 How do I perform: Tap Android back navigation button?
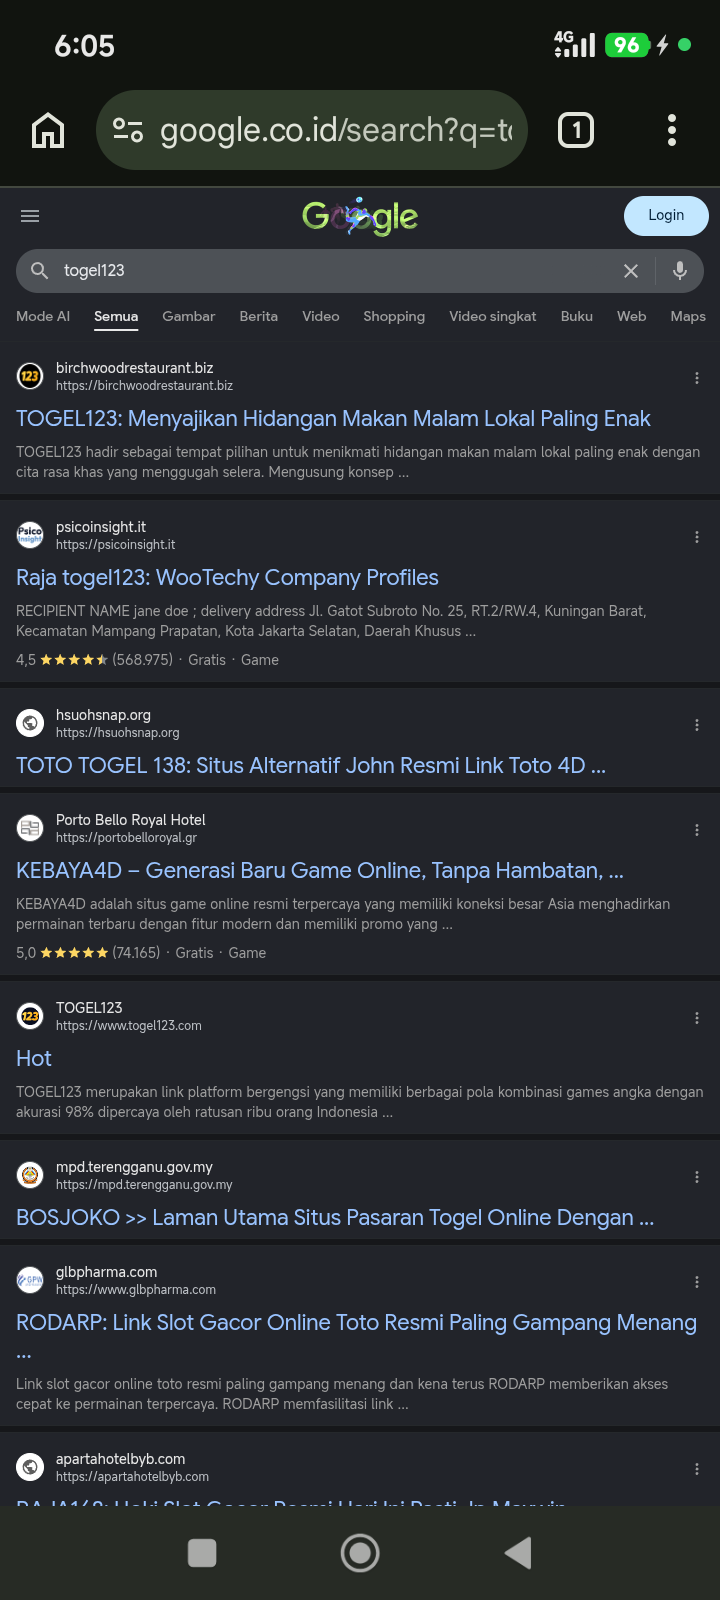tap(518, 1553)
